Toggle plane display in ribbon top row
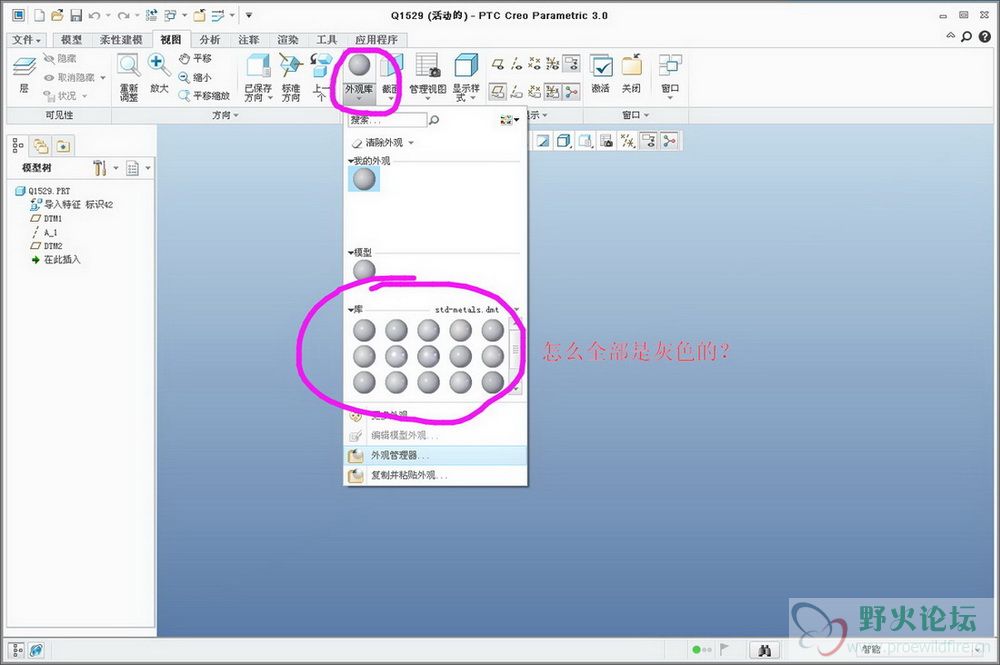The height and width of the screenshot is (665, 1000). 498,63
